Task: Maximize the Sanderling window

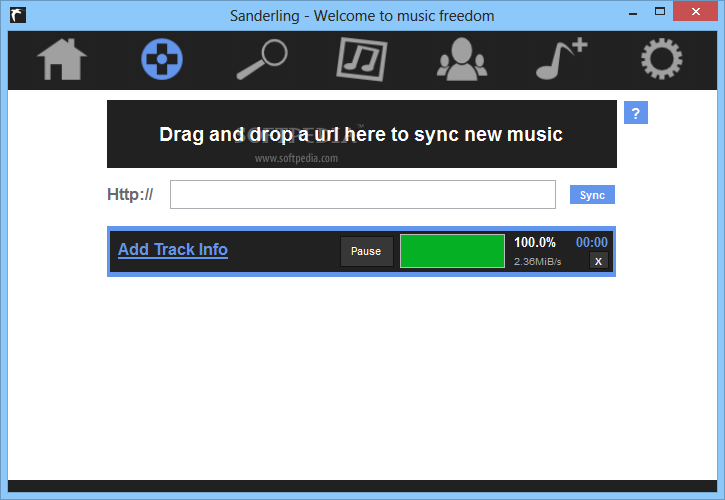Action: click(x=660, y=12)
